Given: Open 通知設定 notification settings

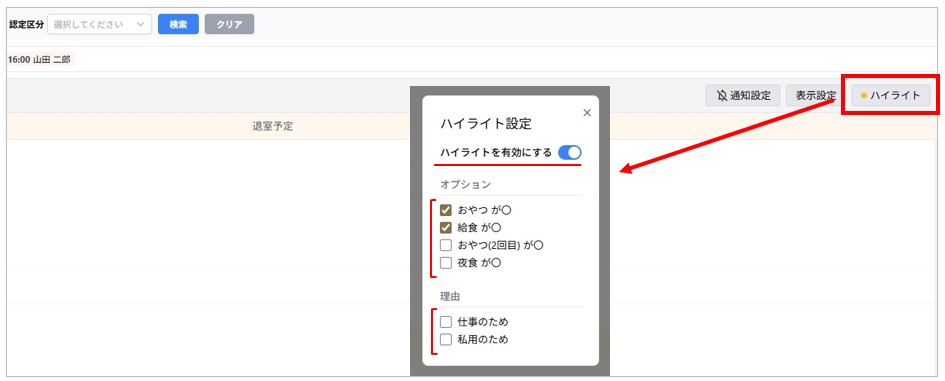Looking at the screenshot, I should pyautogui.click(x=744, y=95).
